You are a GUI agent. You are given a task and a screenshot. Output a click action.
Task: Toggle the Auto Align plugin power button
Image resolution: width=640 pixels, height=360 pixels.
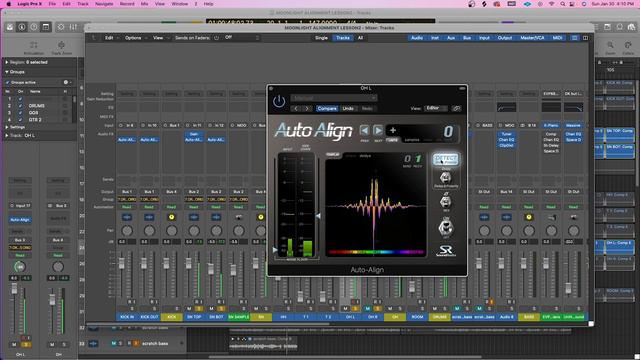coord(279,101)
